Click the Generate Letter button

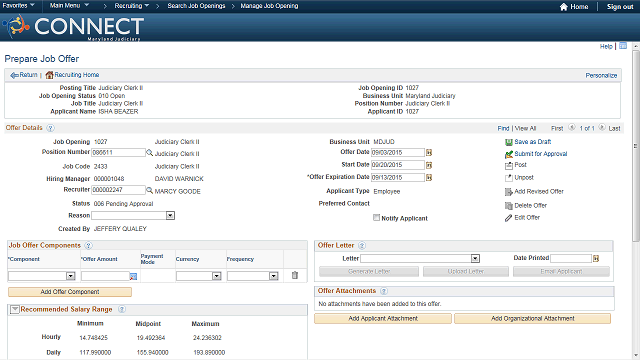pos(369,271)
